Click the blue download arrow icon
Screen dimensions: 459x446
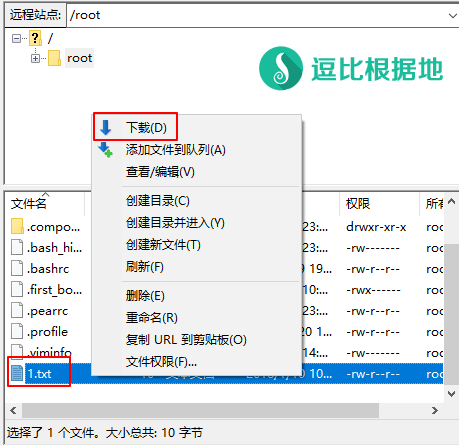(105, 127)
